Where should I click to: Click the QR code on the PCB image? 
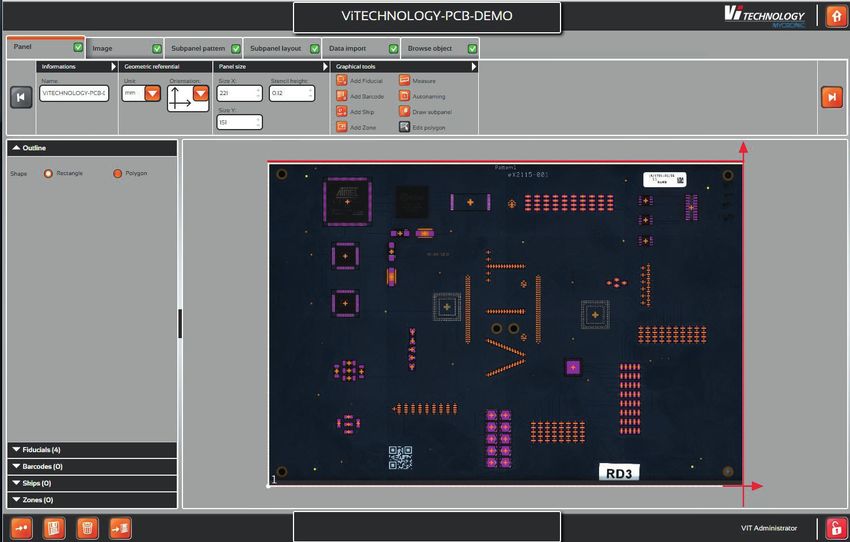pos(400,457)
